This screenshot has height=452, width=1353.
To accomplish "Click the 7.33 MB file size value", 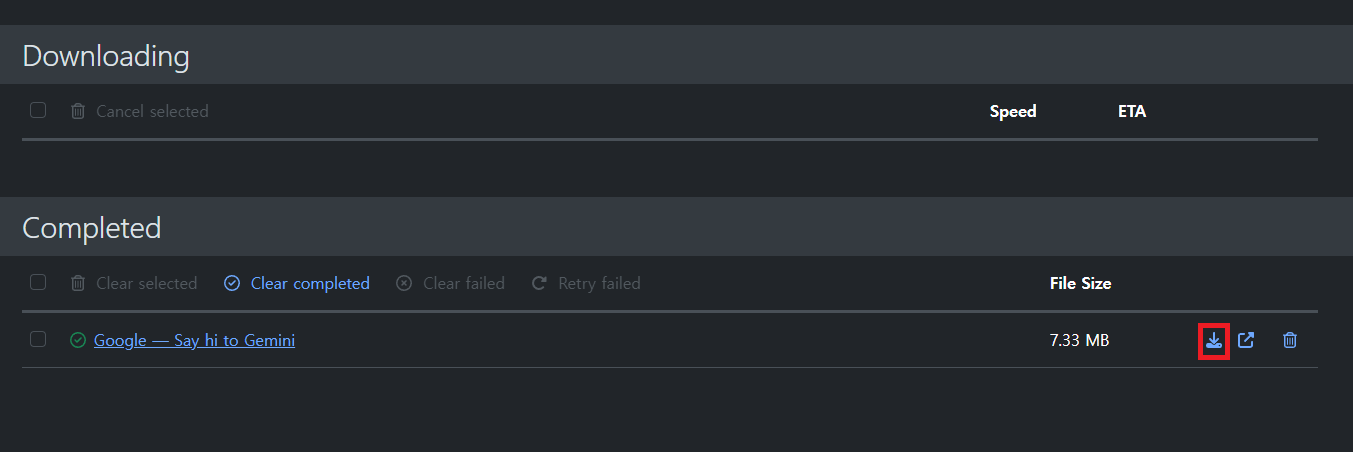I will click(1079, 341).
